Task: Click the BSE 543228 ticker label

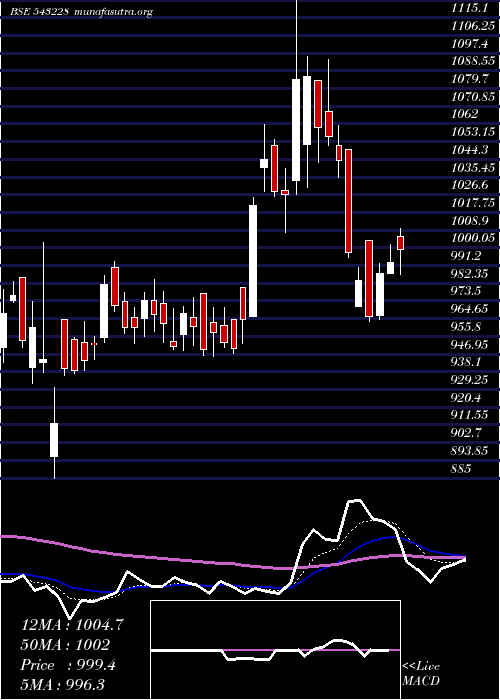Action: (40, 12)
